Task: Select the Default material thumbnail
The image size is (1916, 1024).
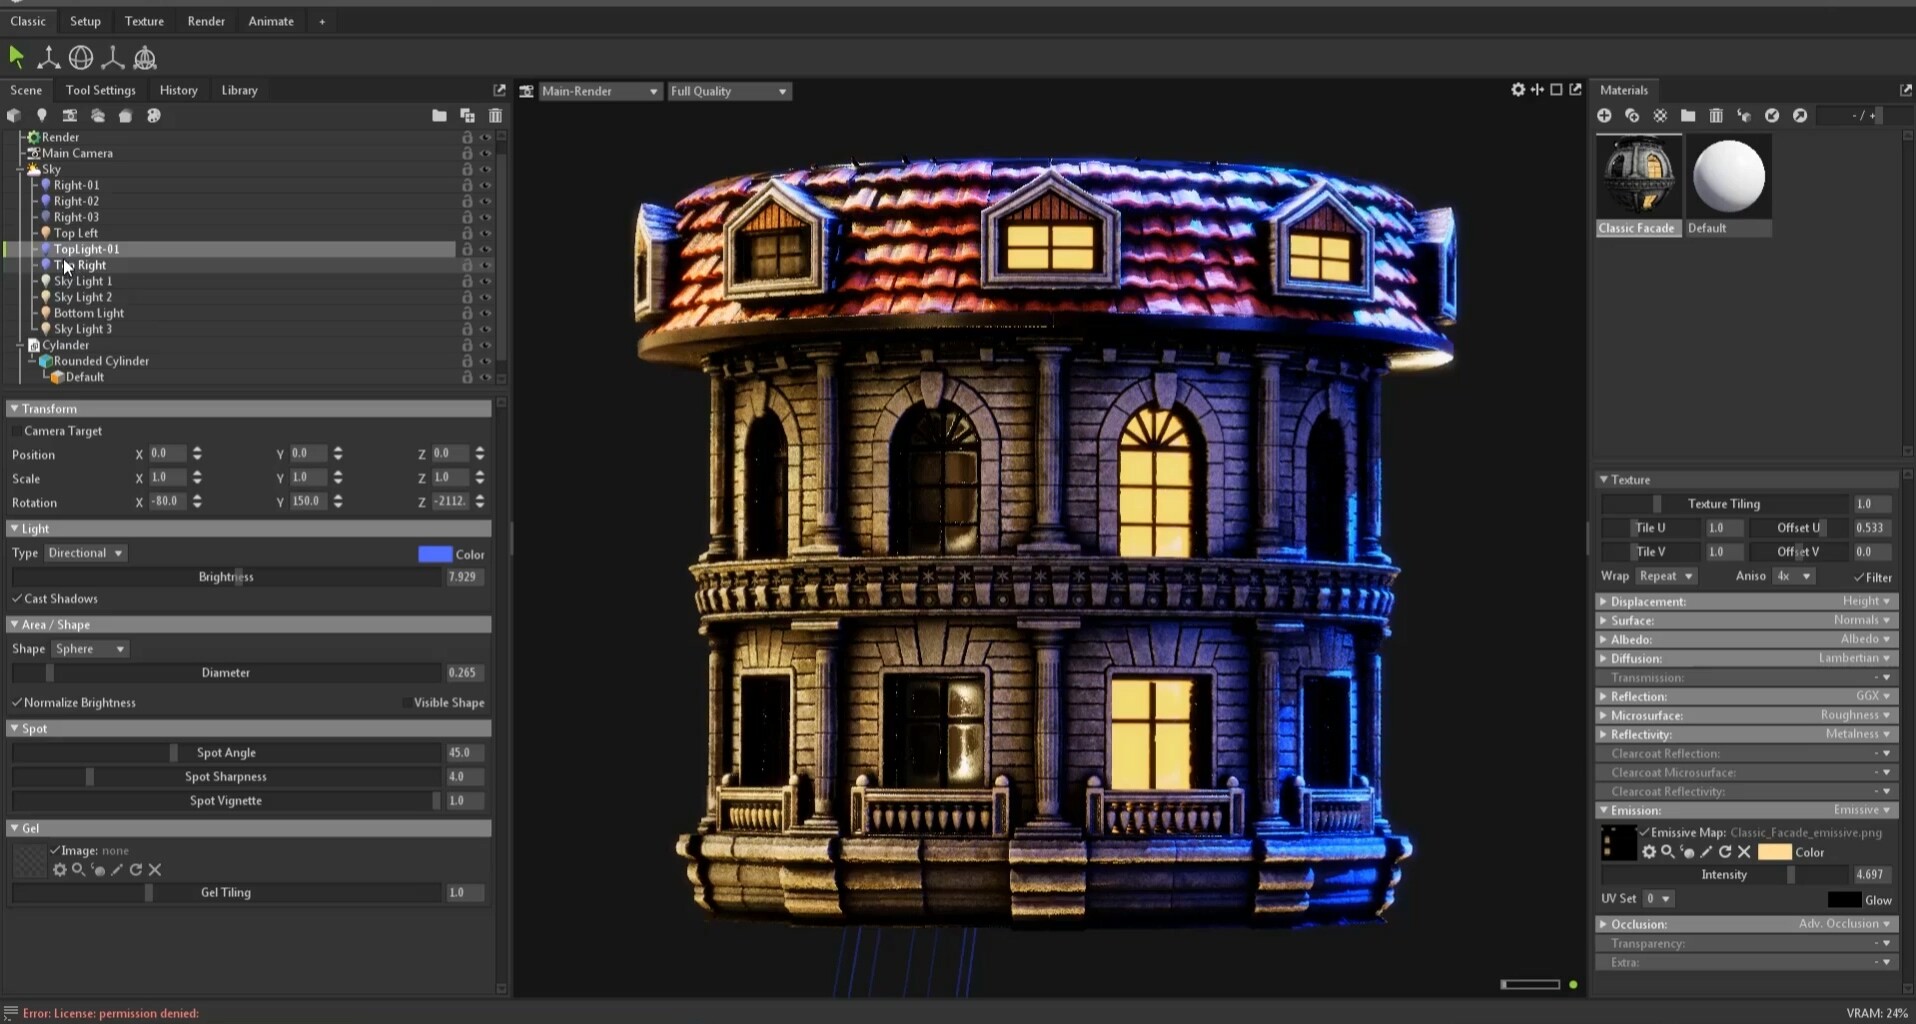Action: tap(1728, 177)
